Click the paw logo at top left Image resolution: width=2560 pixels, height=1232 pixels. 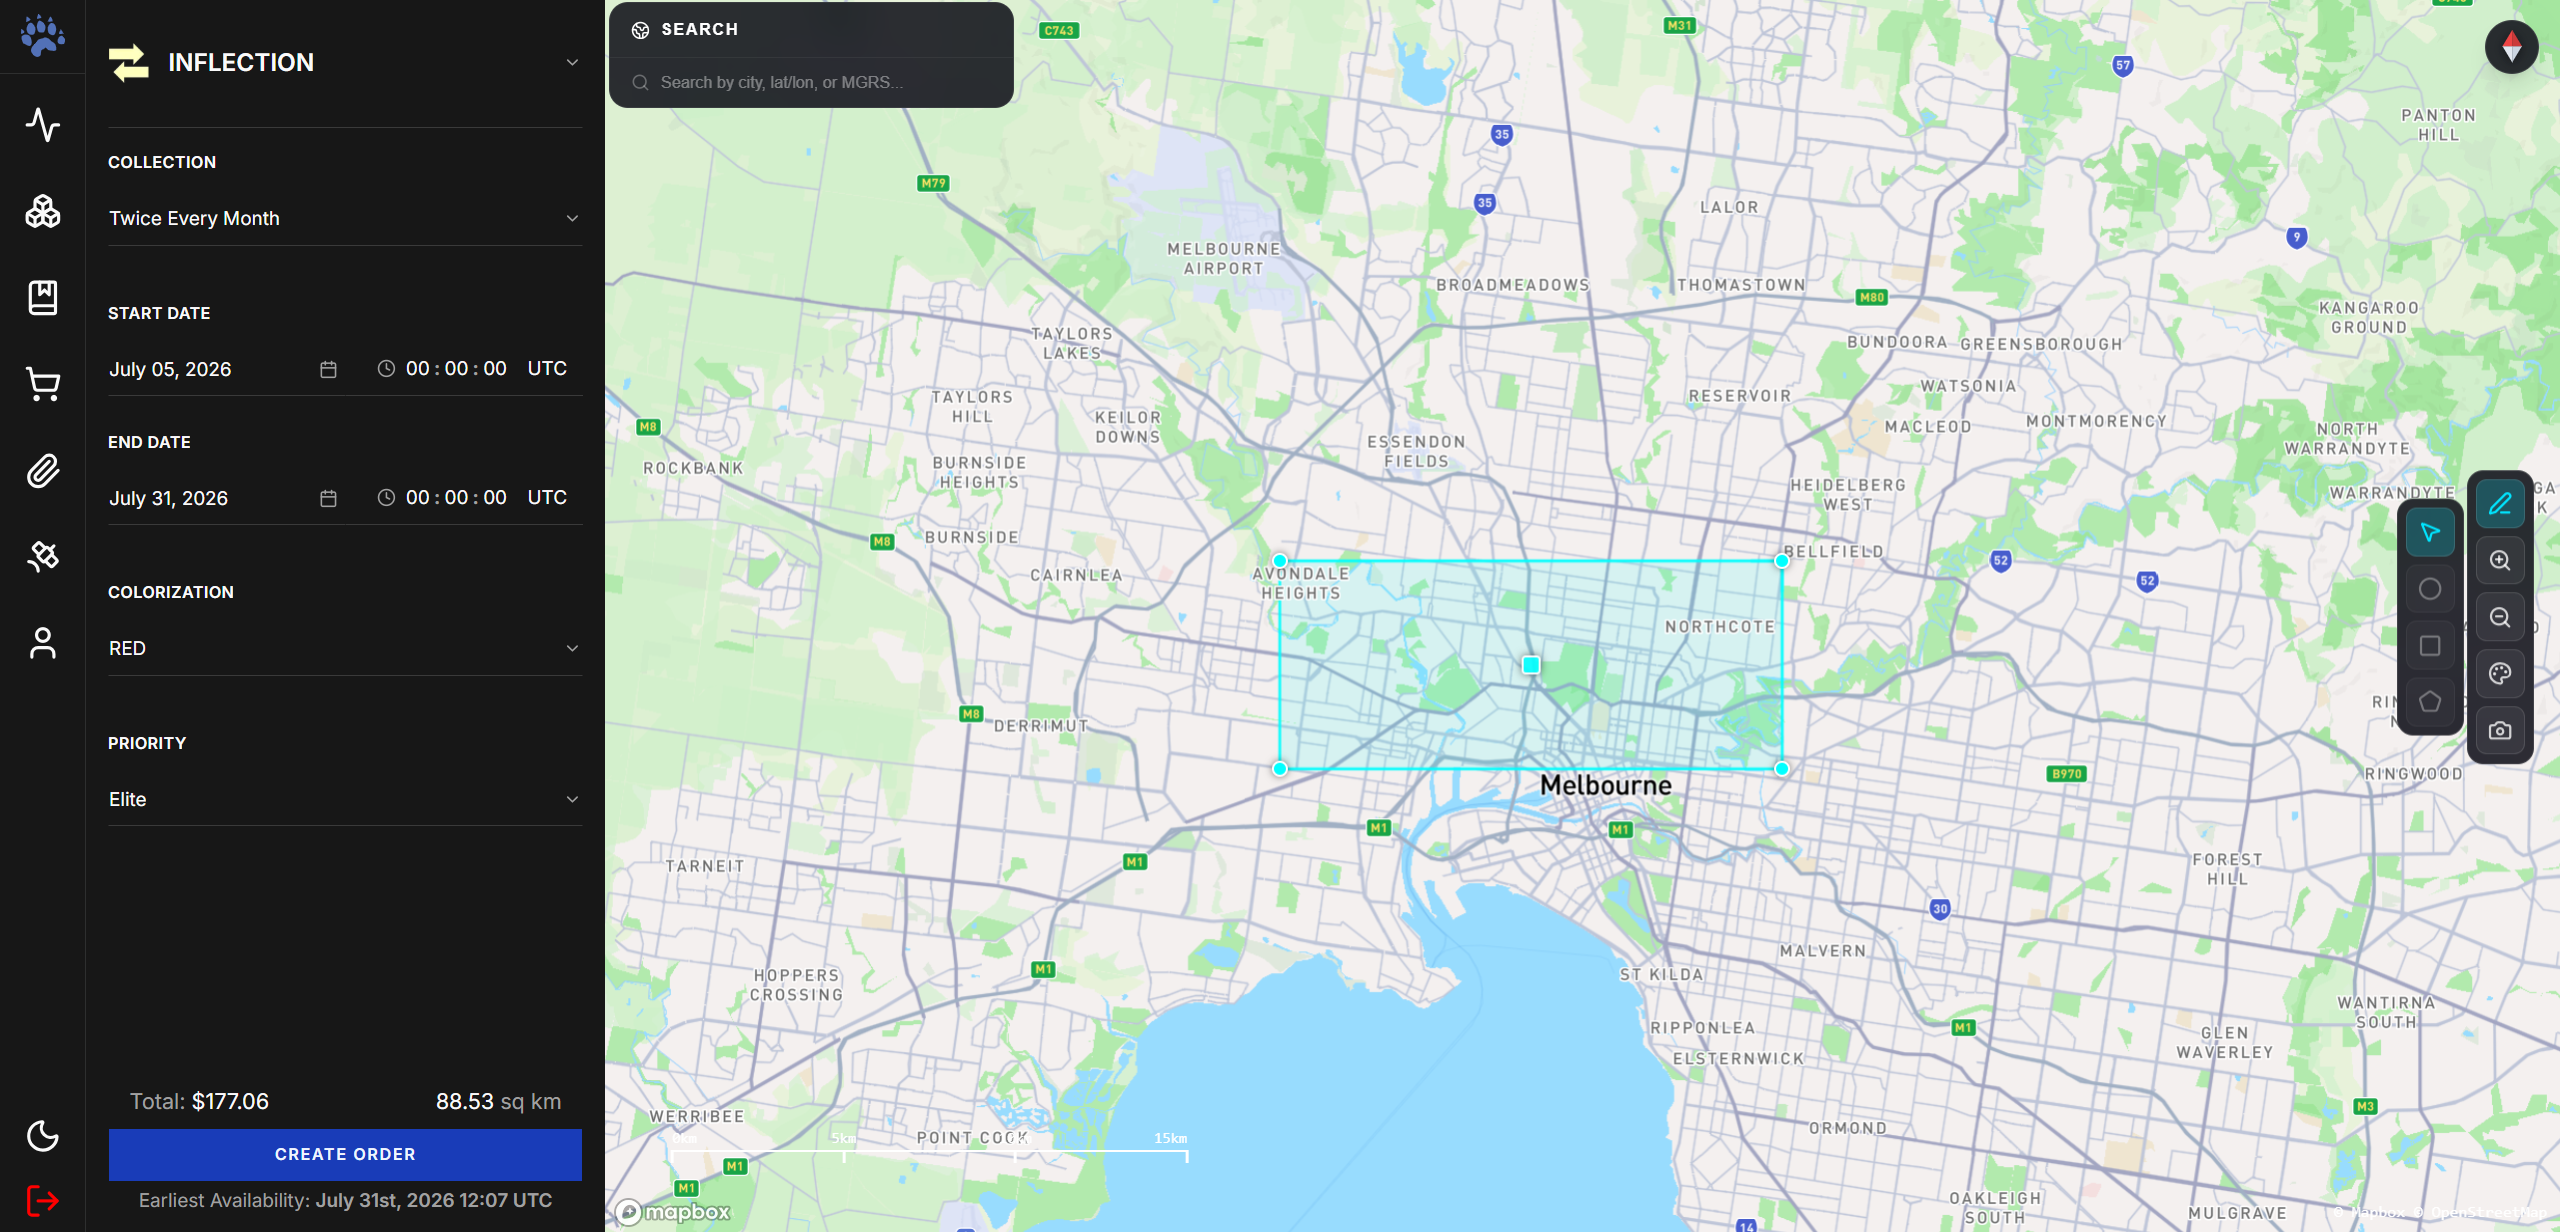43,36
